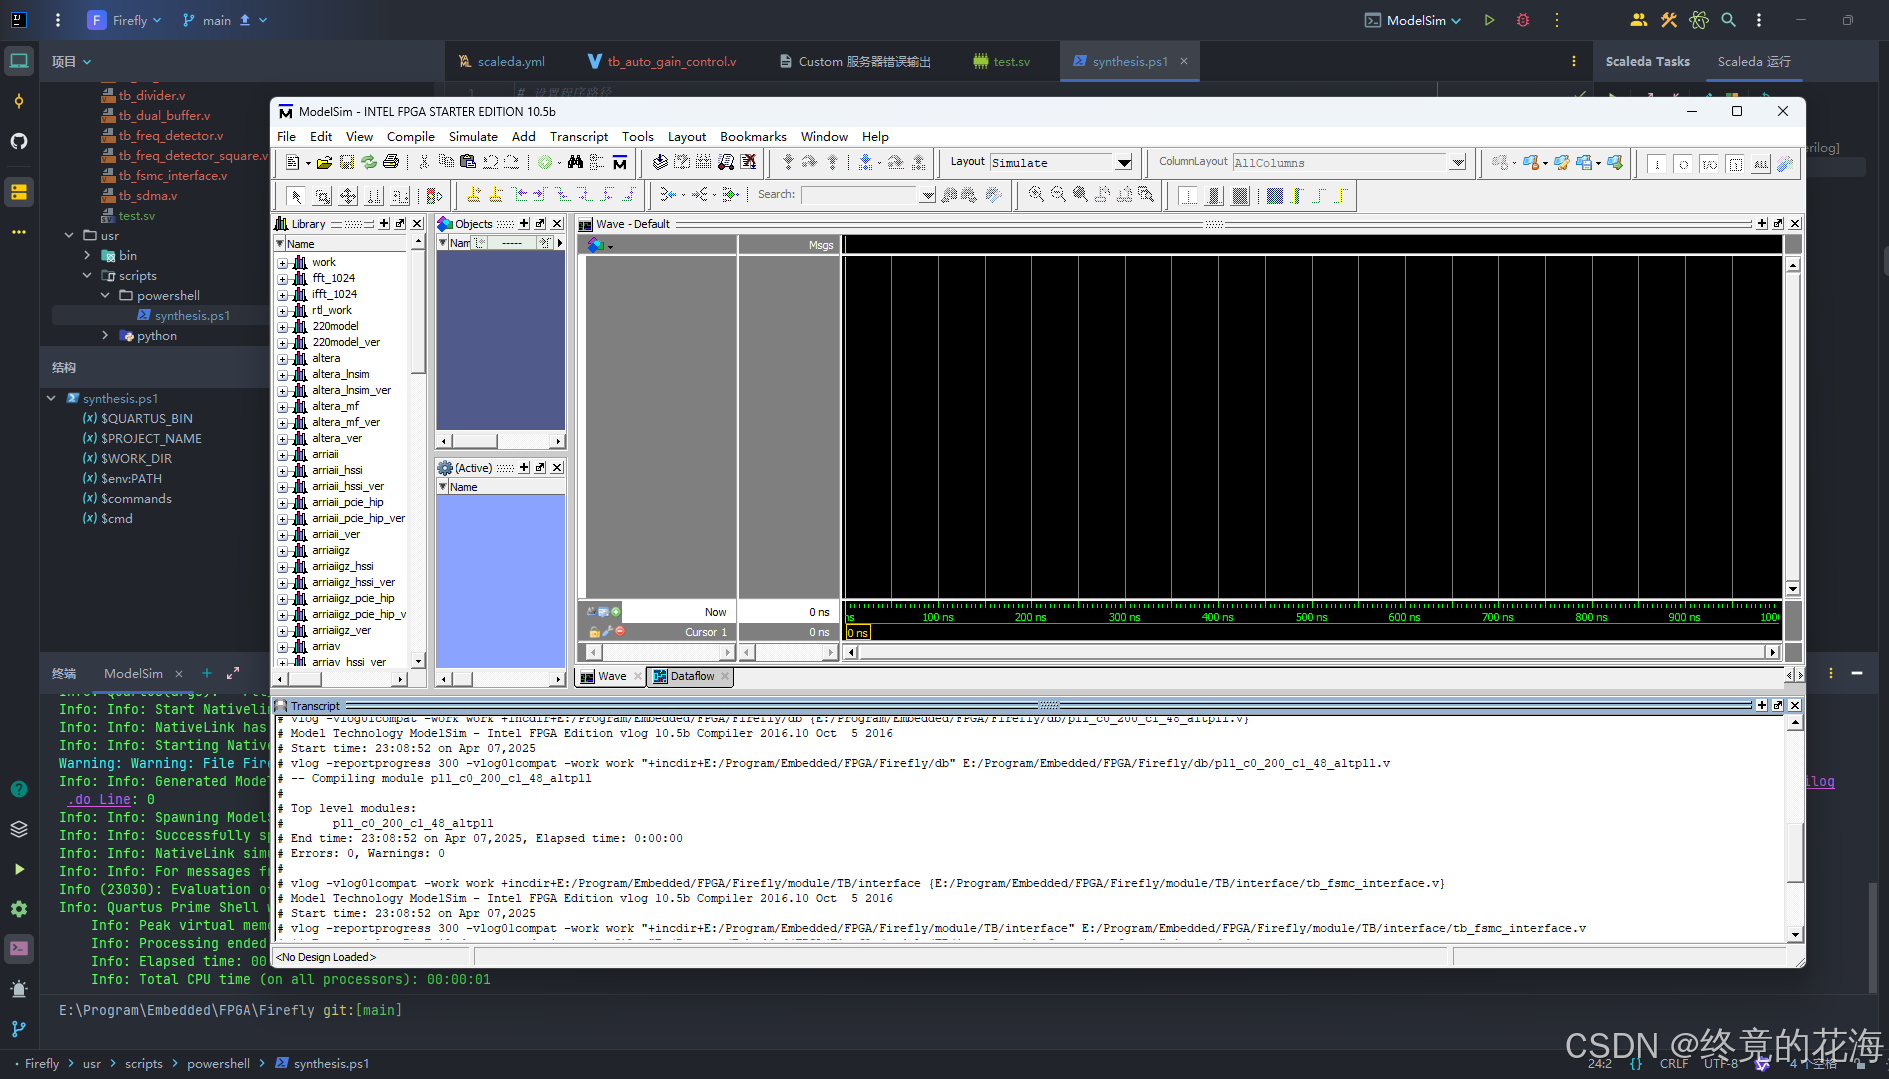1889x1079 pixels.
Task: Click the Zoom In magnifier in wave toolbar
Action: [x=1036, y=195]
